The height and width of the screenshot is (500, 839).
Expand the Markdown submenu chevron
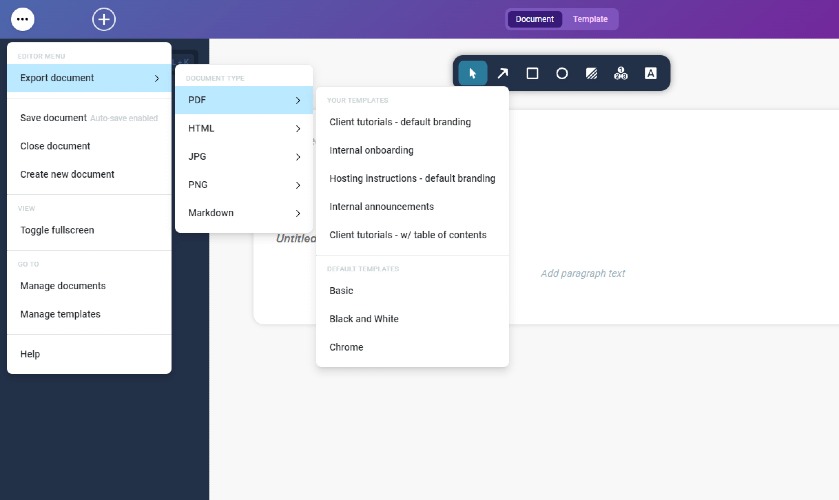point(298,213)
